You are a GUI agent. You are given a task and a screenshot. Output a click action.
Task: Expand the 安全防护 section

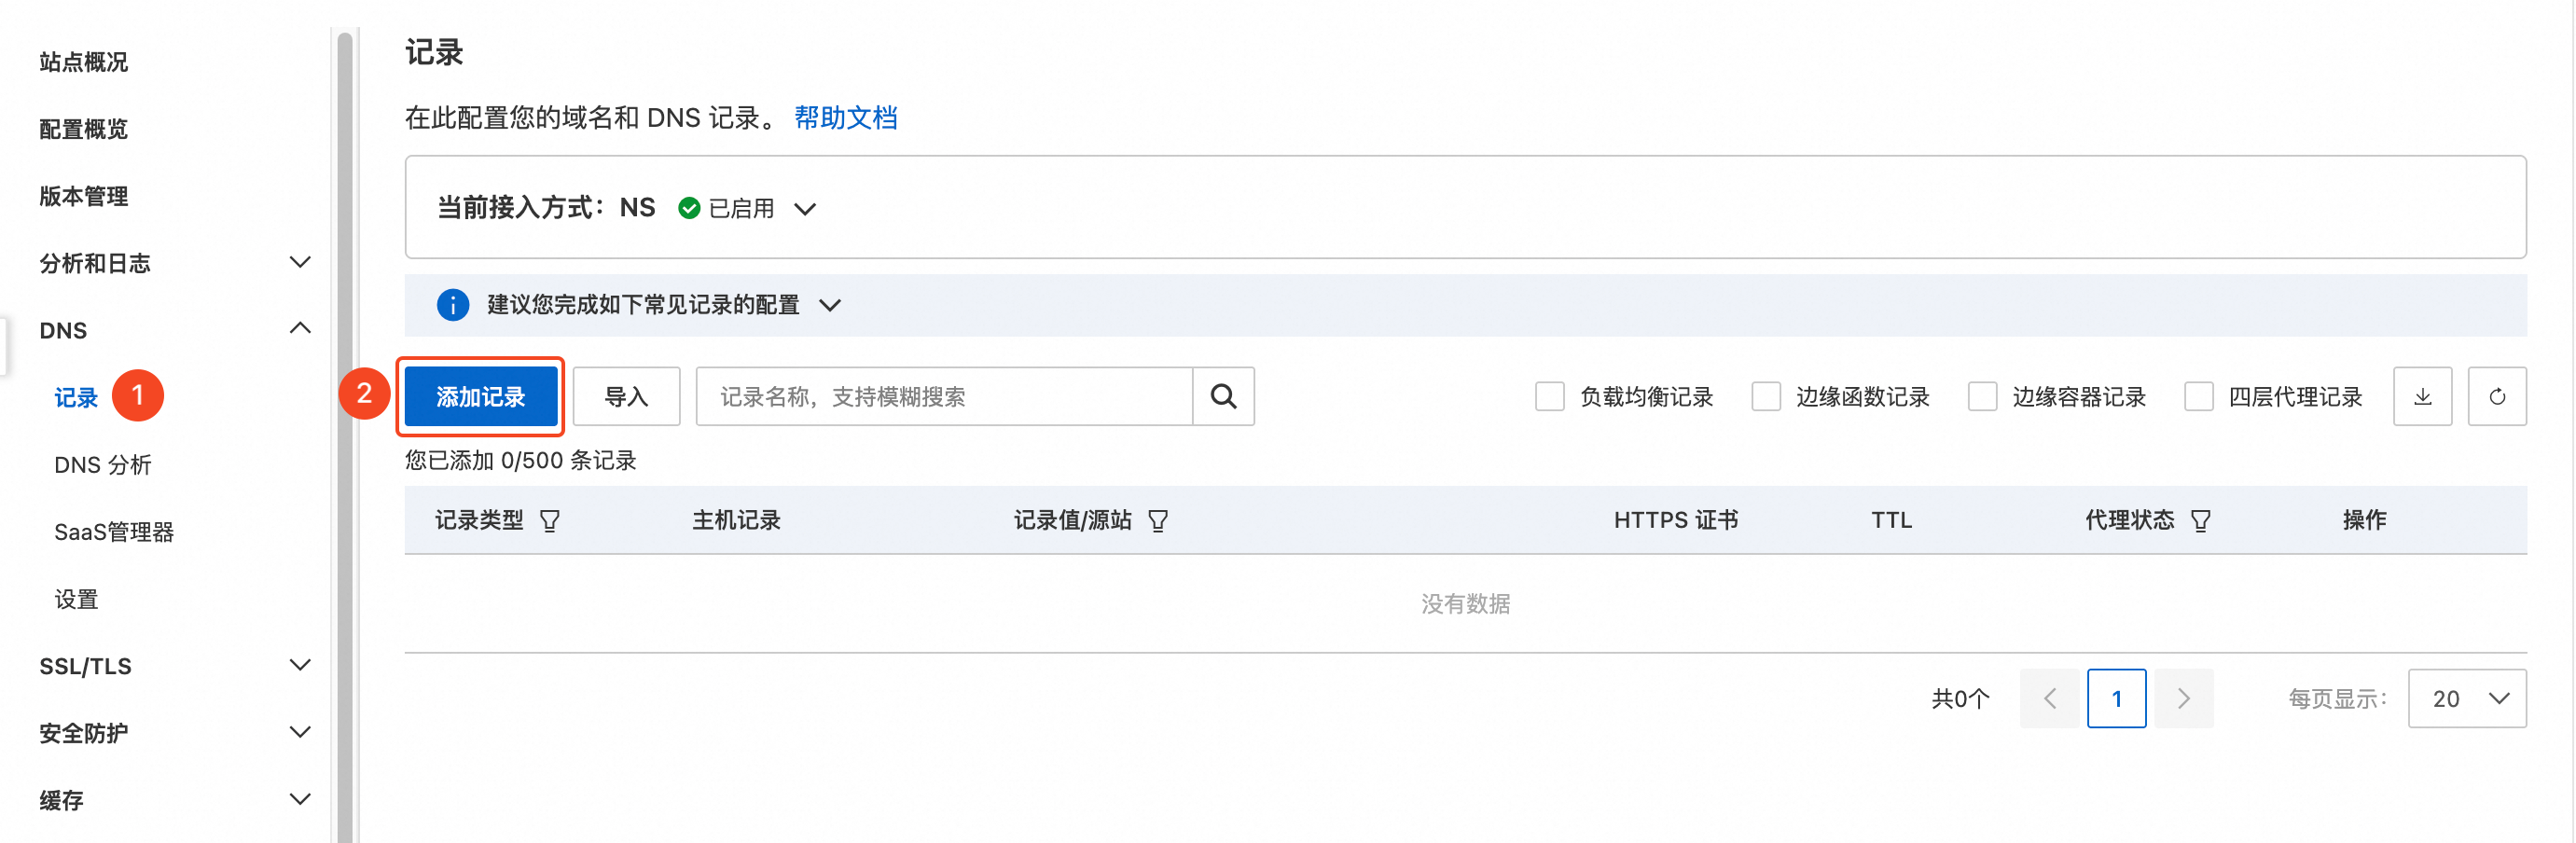(299, 732)
